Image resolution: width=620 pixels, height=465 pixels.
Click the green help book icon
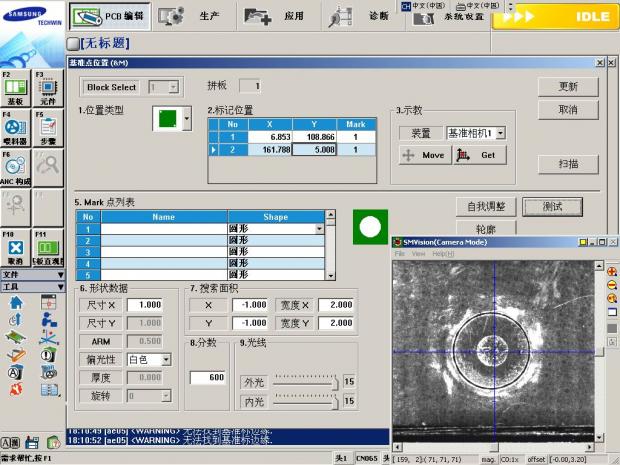53,442
